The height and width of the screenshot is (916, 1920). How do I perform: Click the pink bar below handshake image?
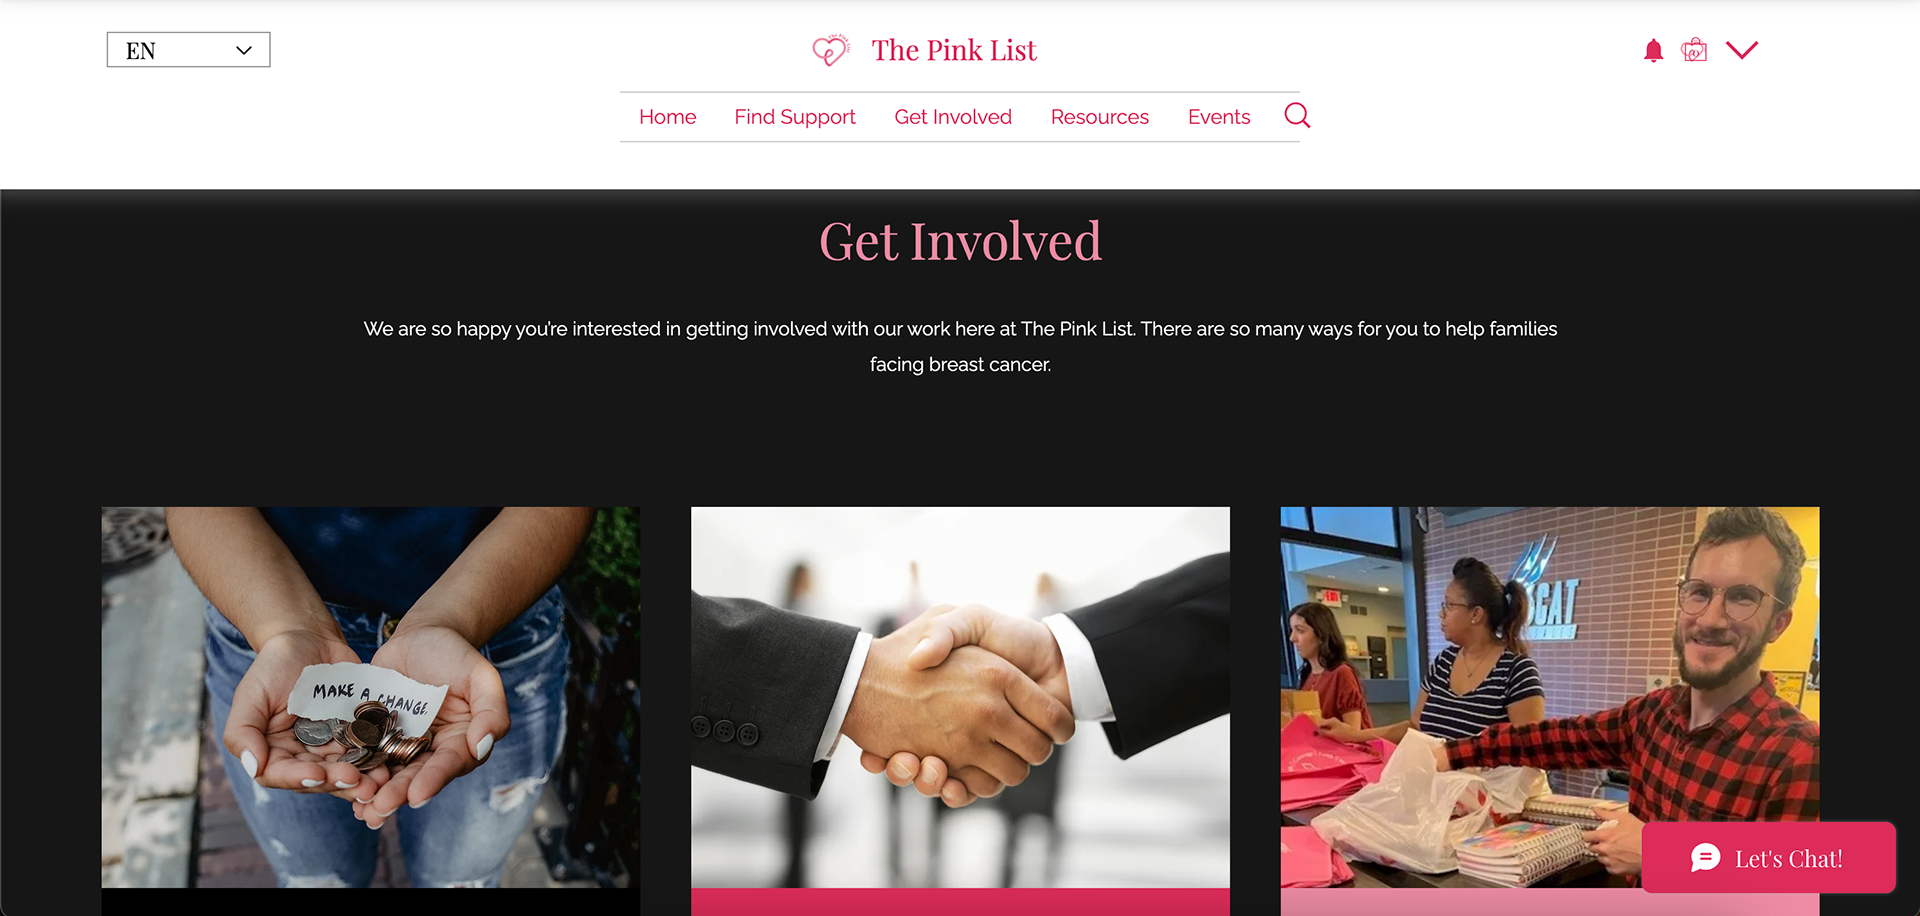(x=960, y=902)
